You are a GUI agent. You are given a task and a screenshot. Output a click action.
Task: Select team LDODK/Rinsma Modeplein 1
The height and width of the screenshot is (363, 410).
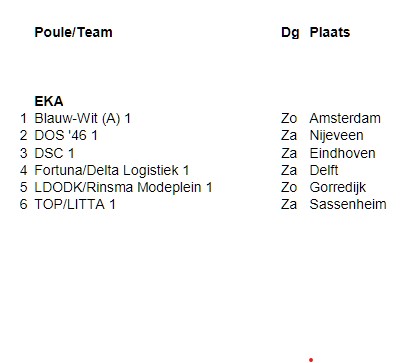point(123,187)
